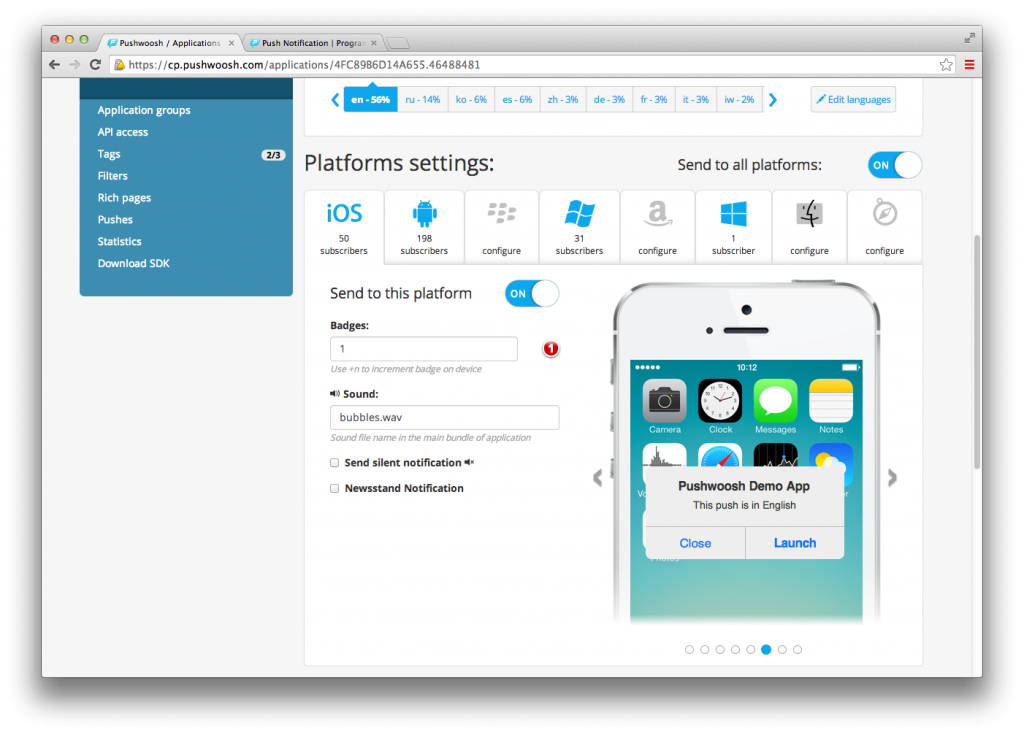Viewport: 1024px width, 735px height.
Task: Open the Chrome hamburger menu
Action: (x=970, y=65)
